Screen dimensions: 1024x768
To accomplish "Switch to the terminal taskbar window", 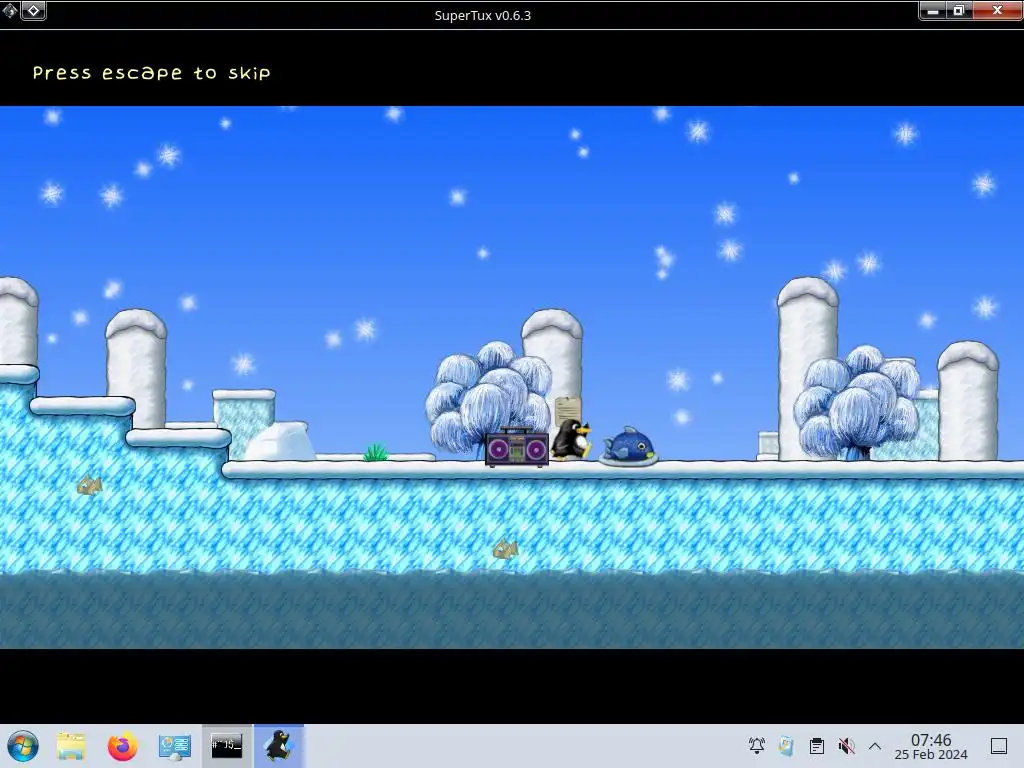I will 227,746.
